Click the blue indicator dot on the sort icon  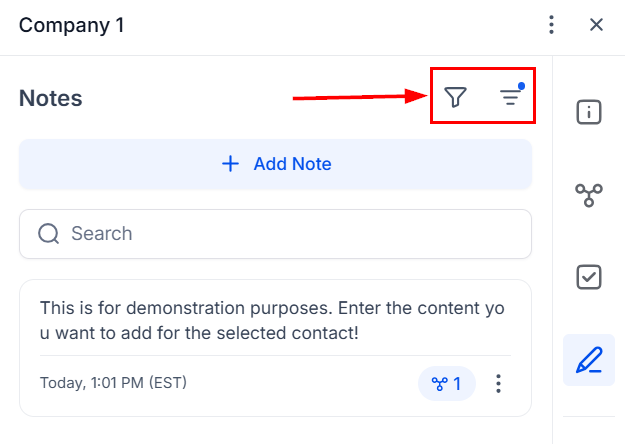[521, 87]
